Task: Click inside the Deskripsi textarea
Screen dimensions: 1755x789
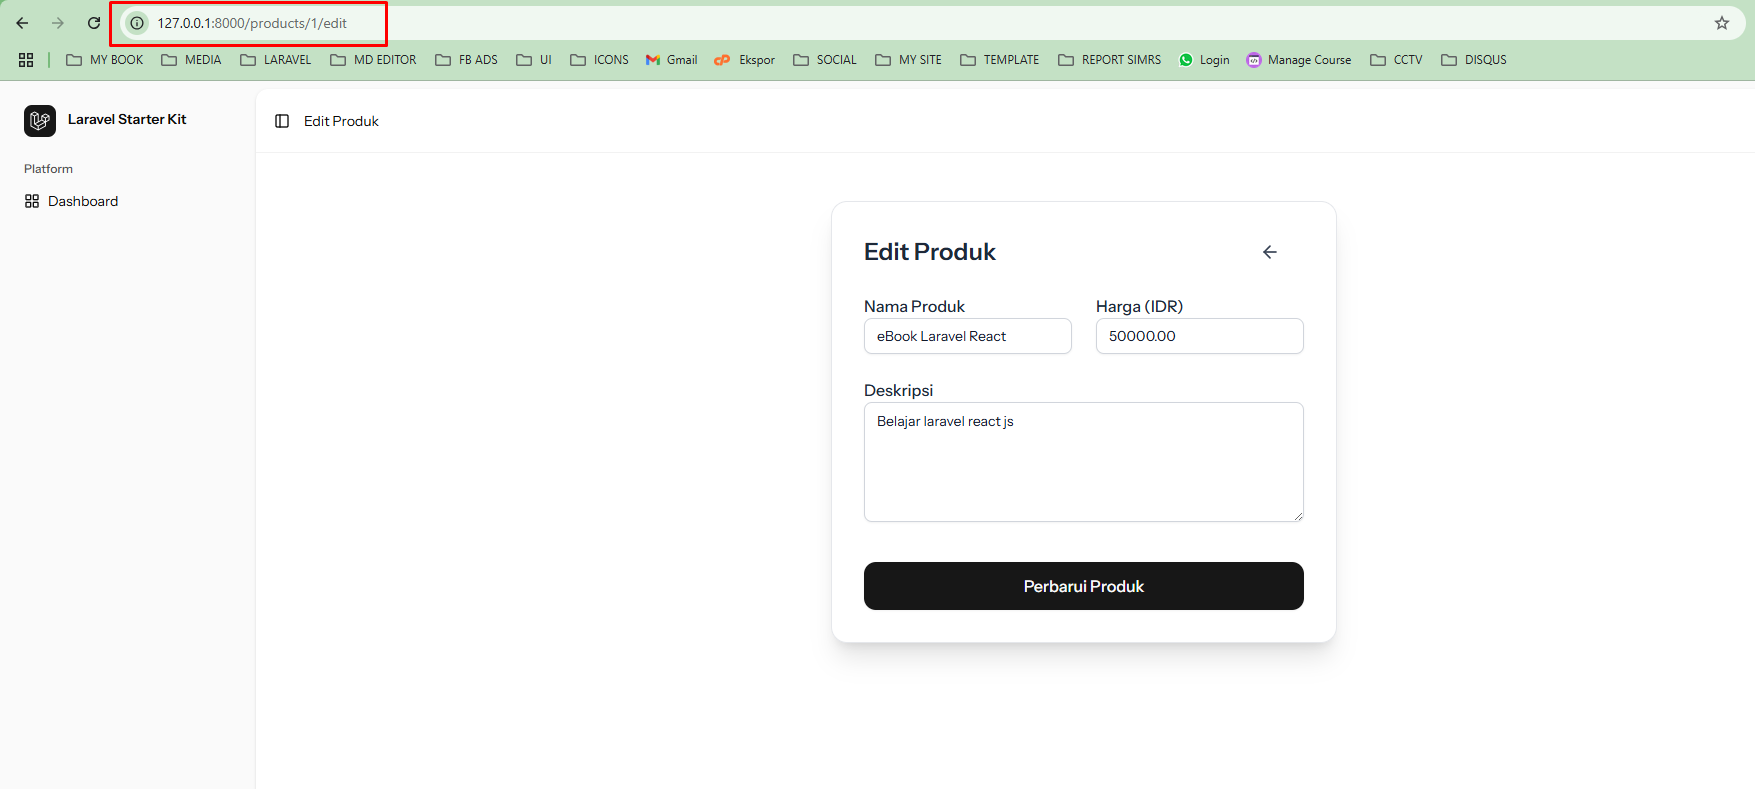Action: tap(1083, 462)
